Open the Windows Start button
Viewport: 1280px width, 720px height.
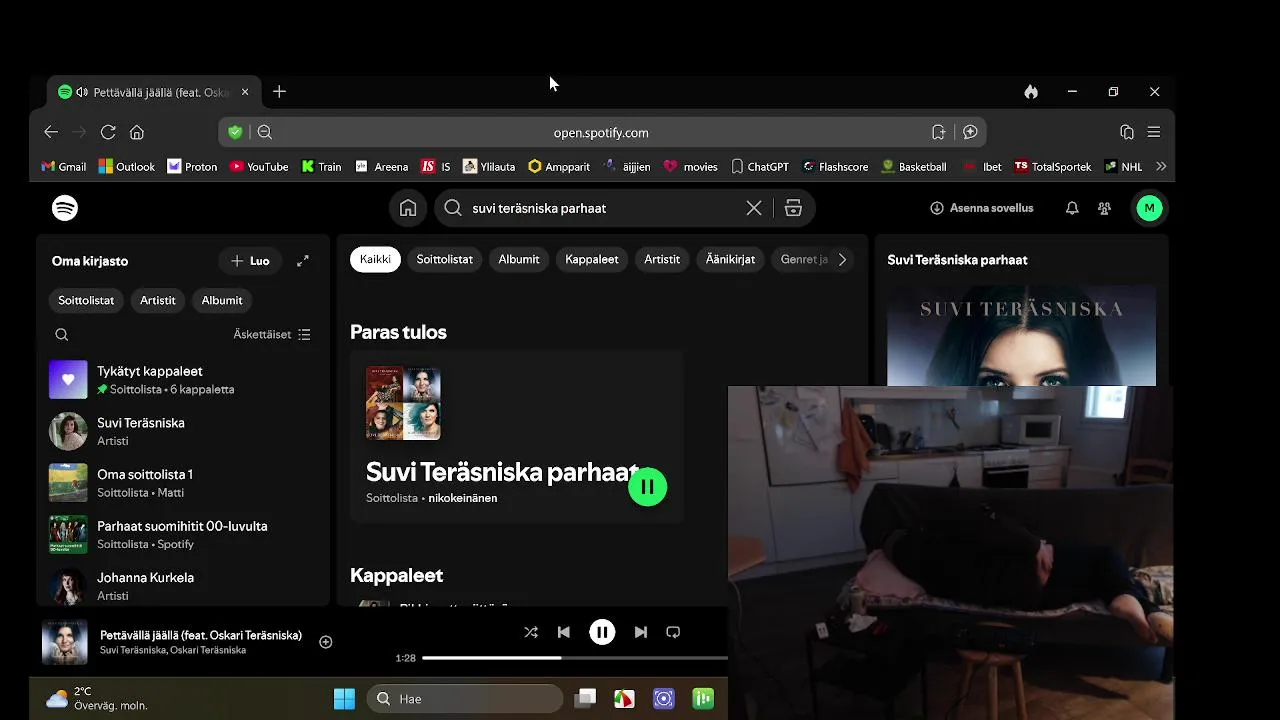344,699
